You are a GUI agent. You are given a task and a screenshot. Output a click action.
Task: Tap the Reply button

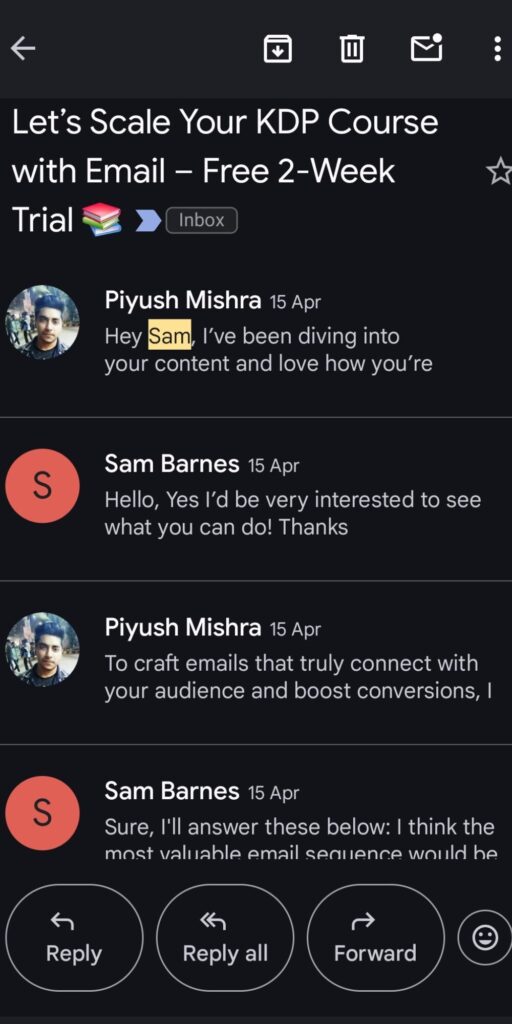pos(74,938)
